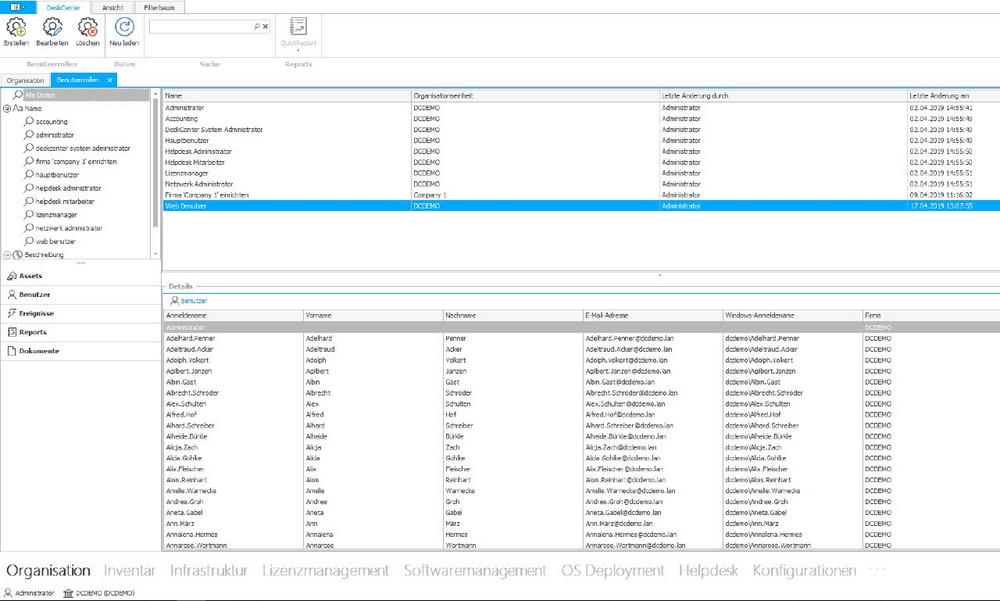Collapse the Name filter tree node
Image resolution: width=1000 pixels, height=601 pixels.
(x=7, y=108)
